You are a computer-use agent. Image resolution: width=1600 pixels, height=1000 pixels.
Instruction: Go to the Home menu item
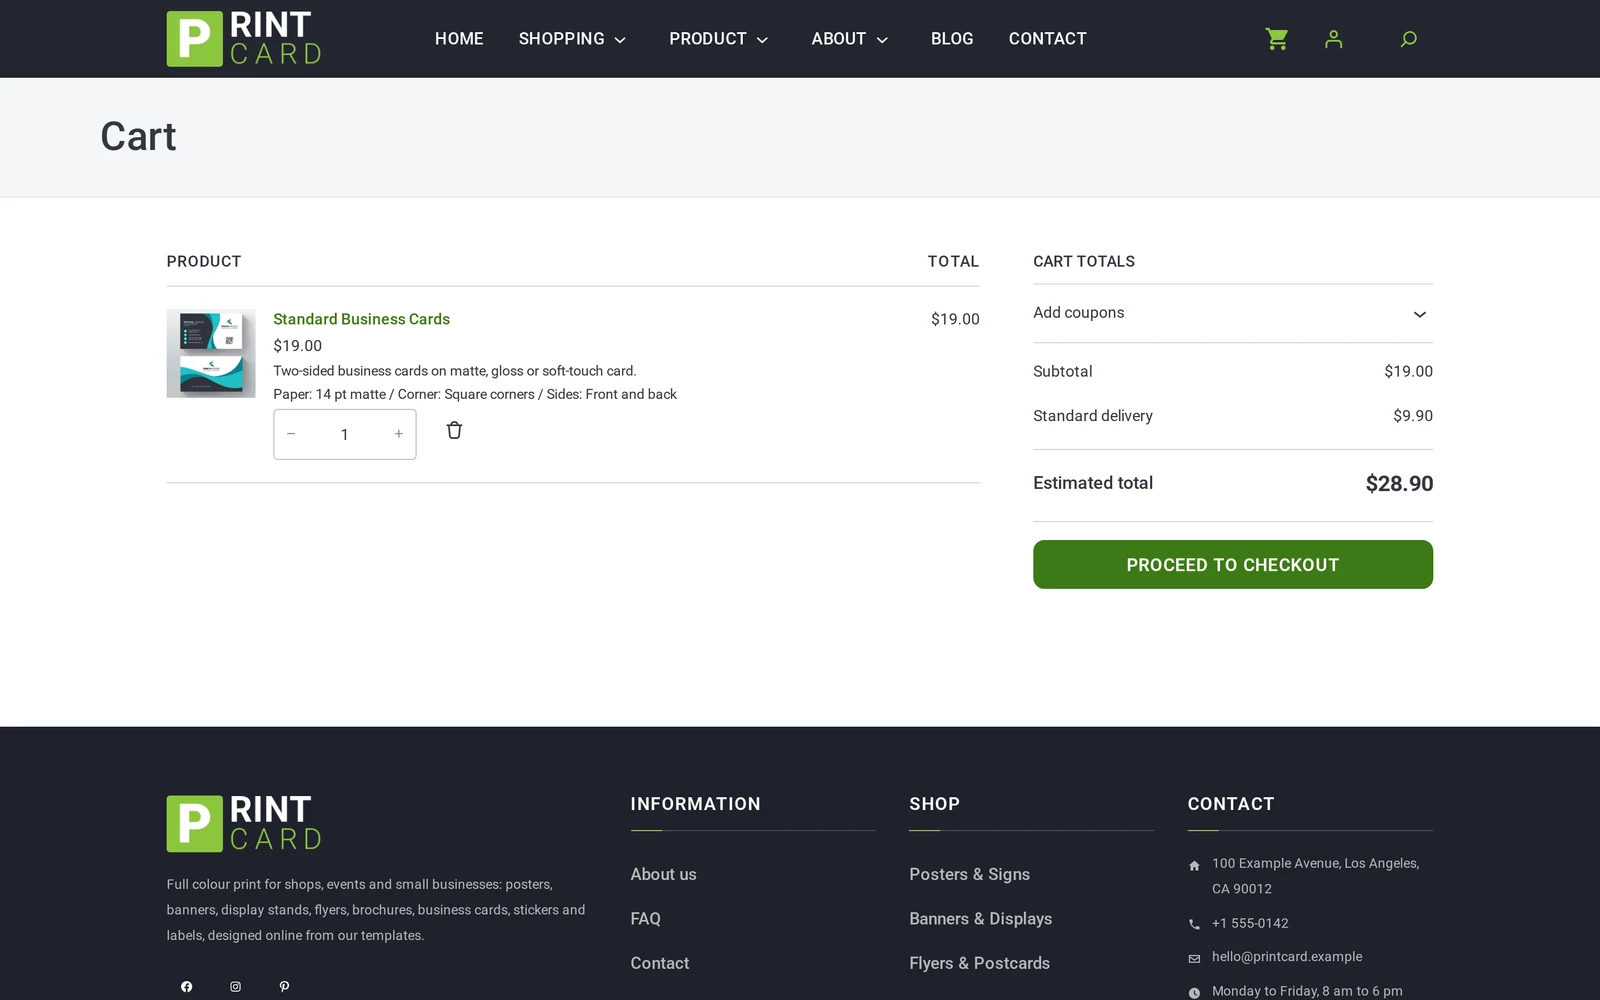[459, 39]
